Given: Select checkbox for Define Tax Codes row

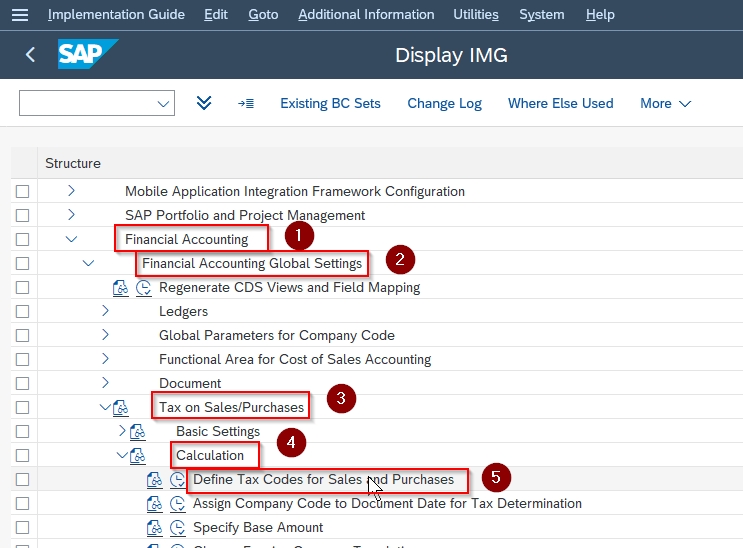Looking at the screenshot, I should click(22, 480).
